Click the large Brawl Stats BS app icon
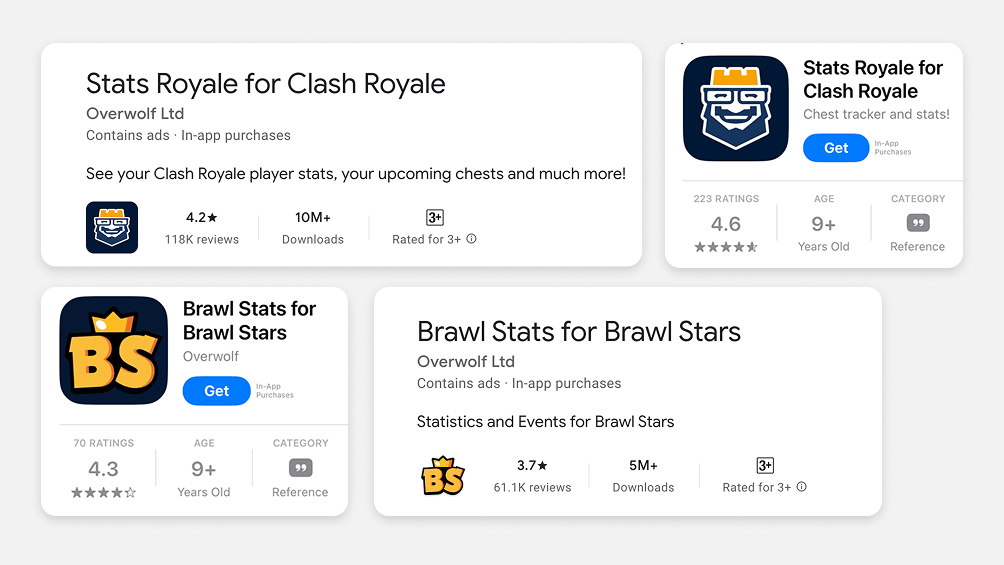The width and height of the screenshot is (1004, 565). [x=113, y=350]
